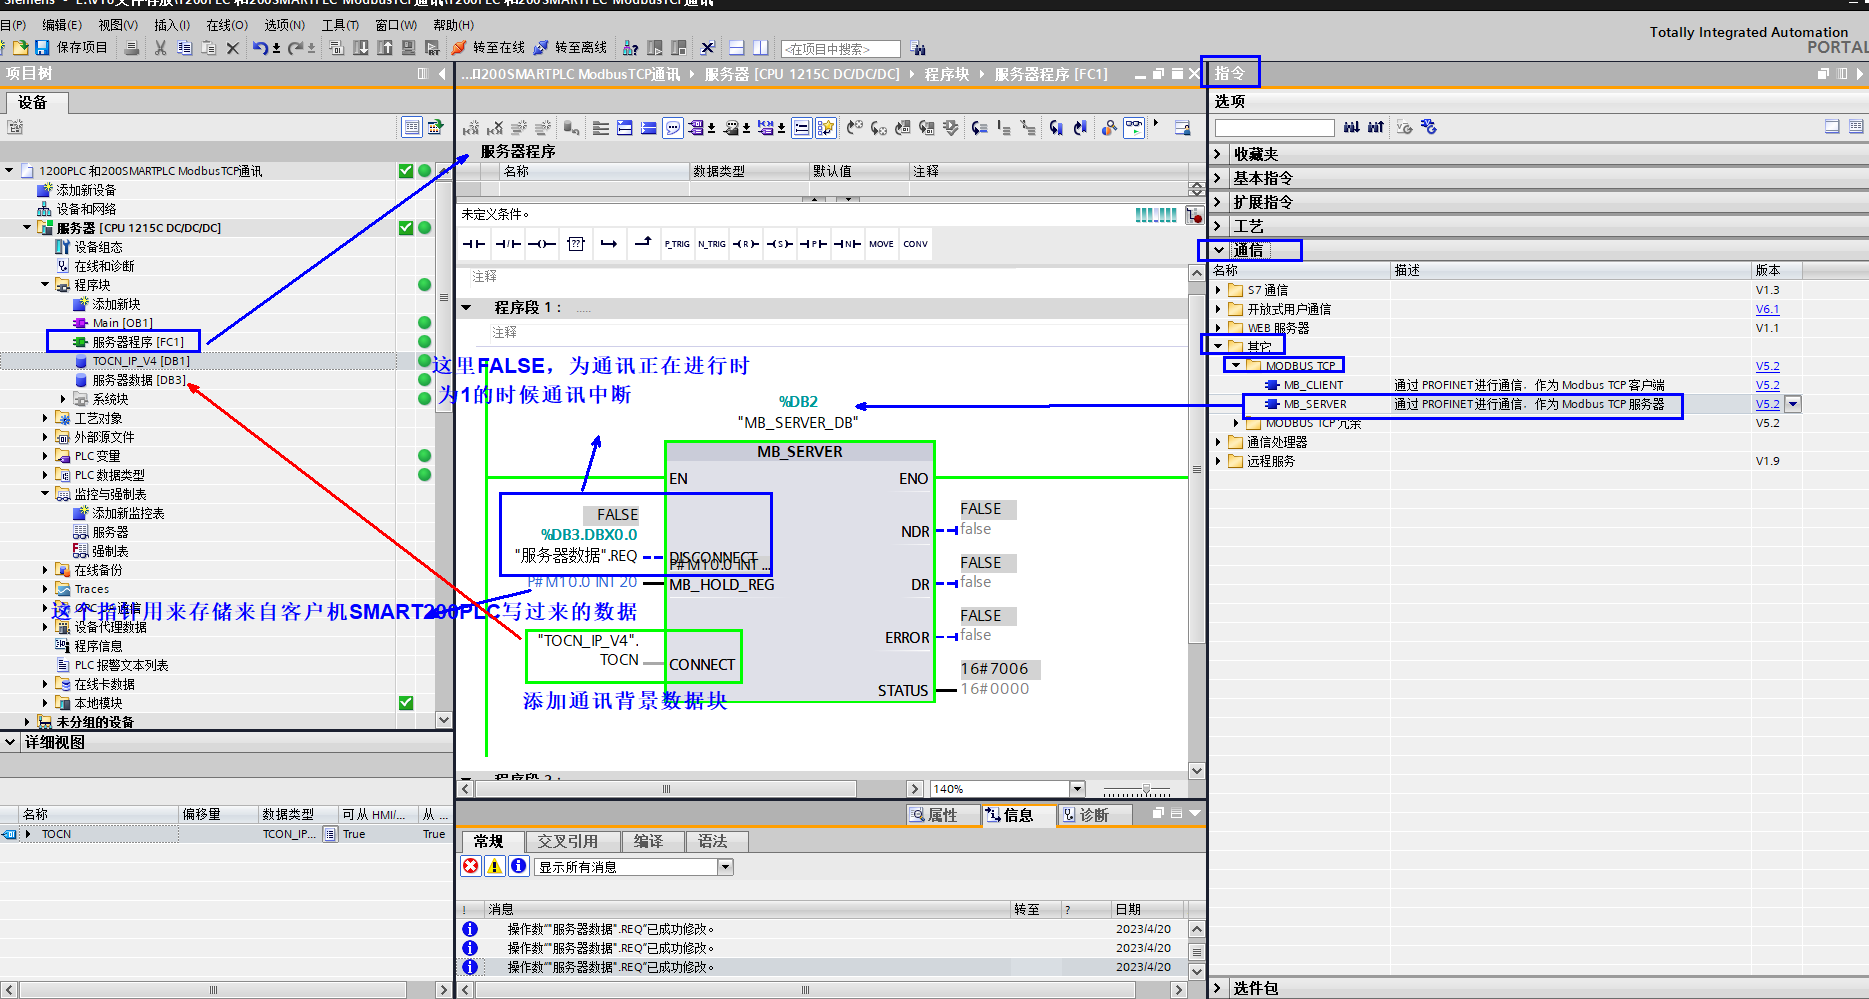Click the V6.1 version link
The image size is (1869, 999).
[1767, 308]
